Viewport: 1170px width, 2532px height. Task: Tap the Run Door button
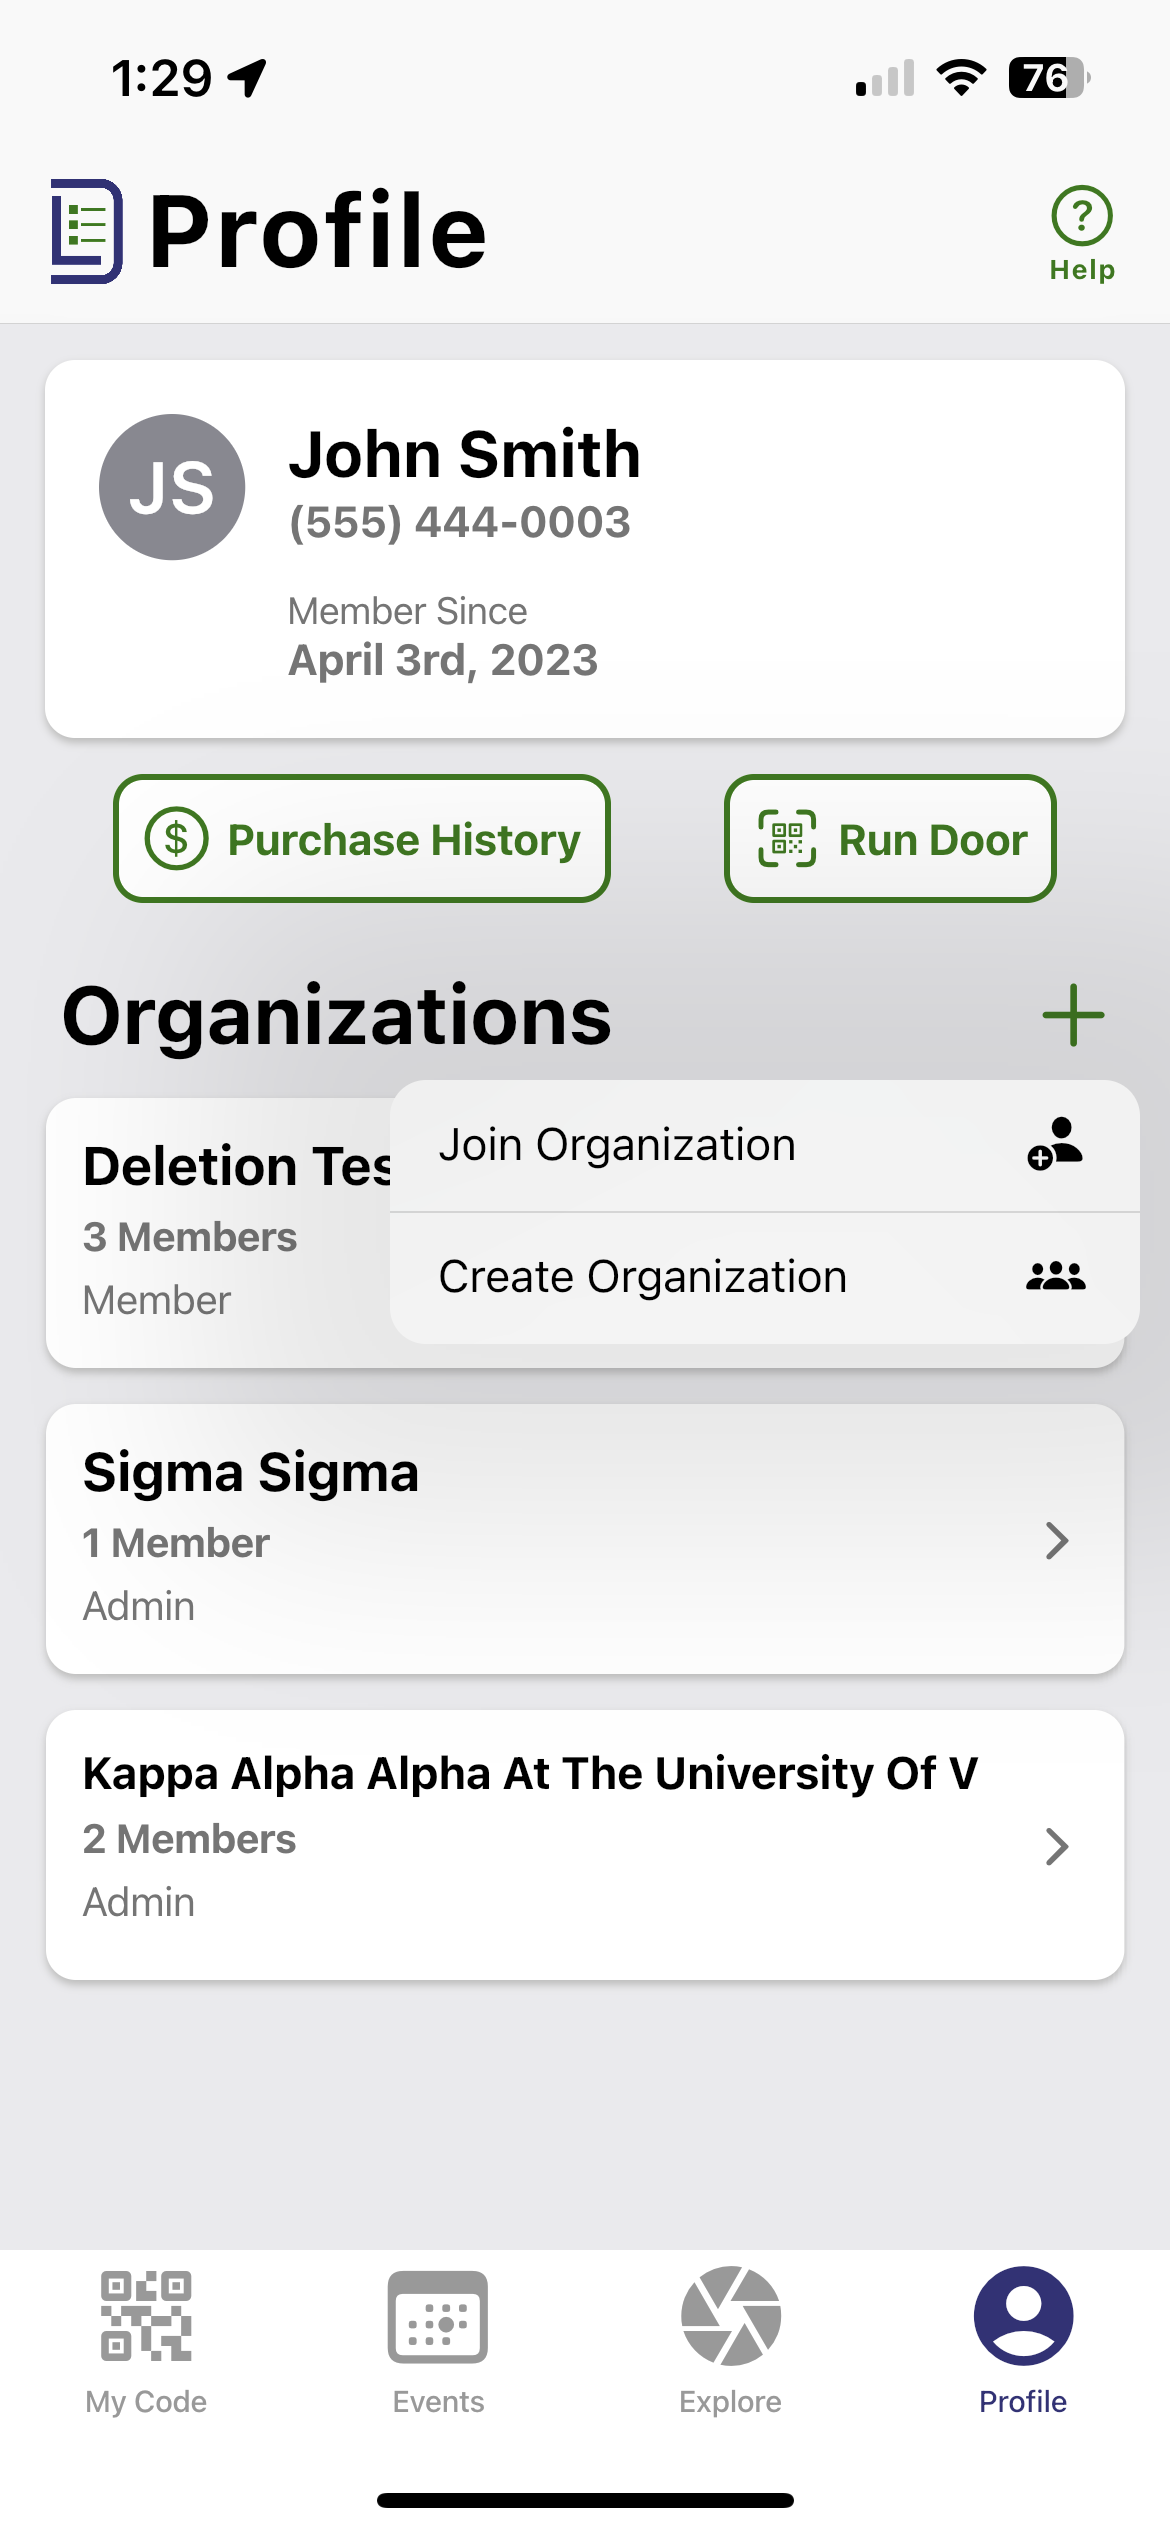point(890,839)
